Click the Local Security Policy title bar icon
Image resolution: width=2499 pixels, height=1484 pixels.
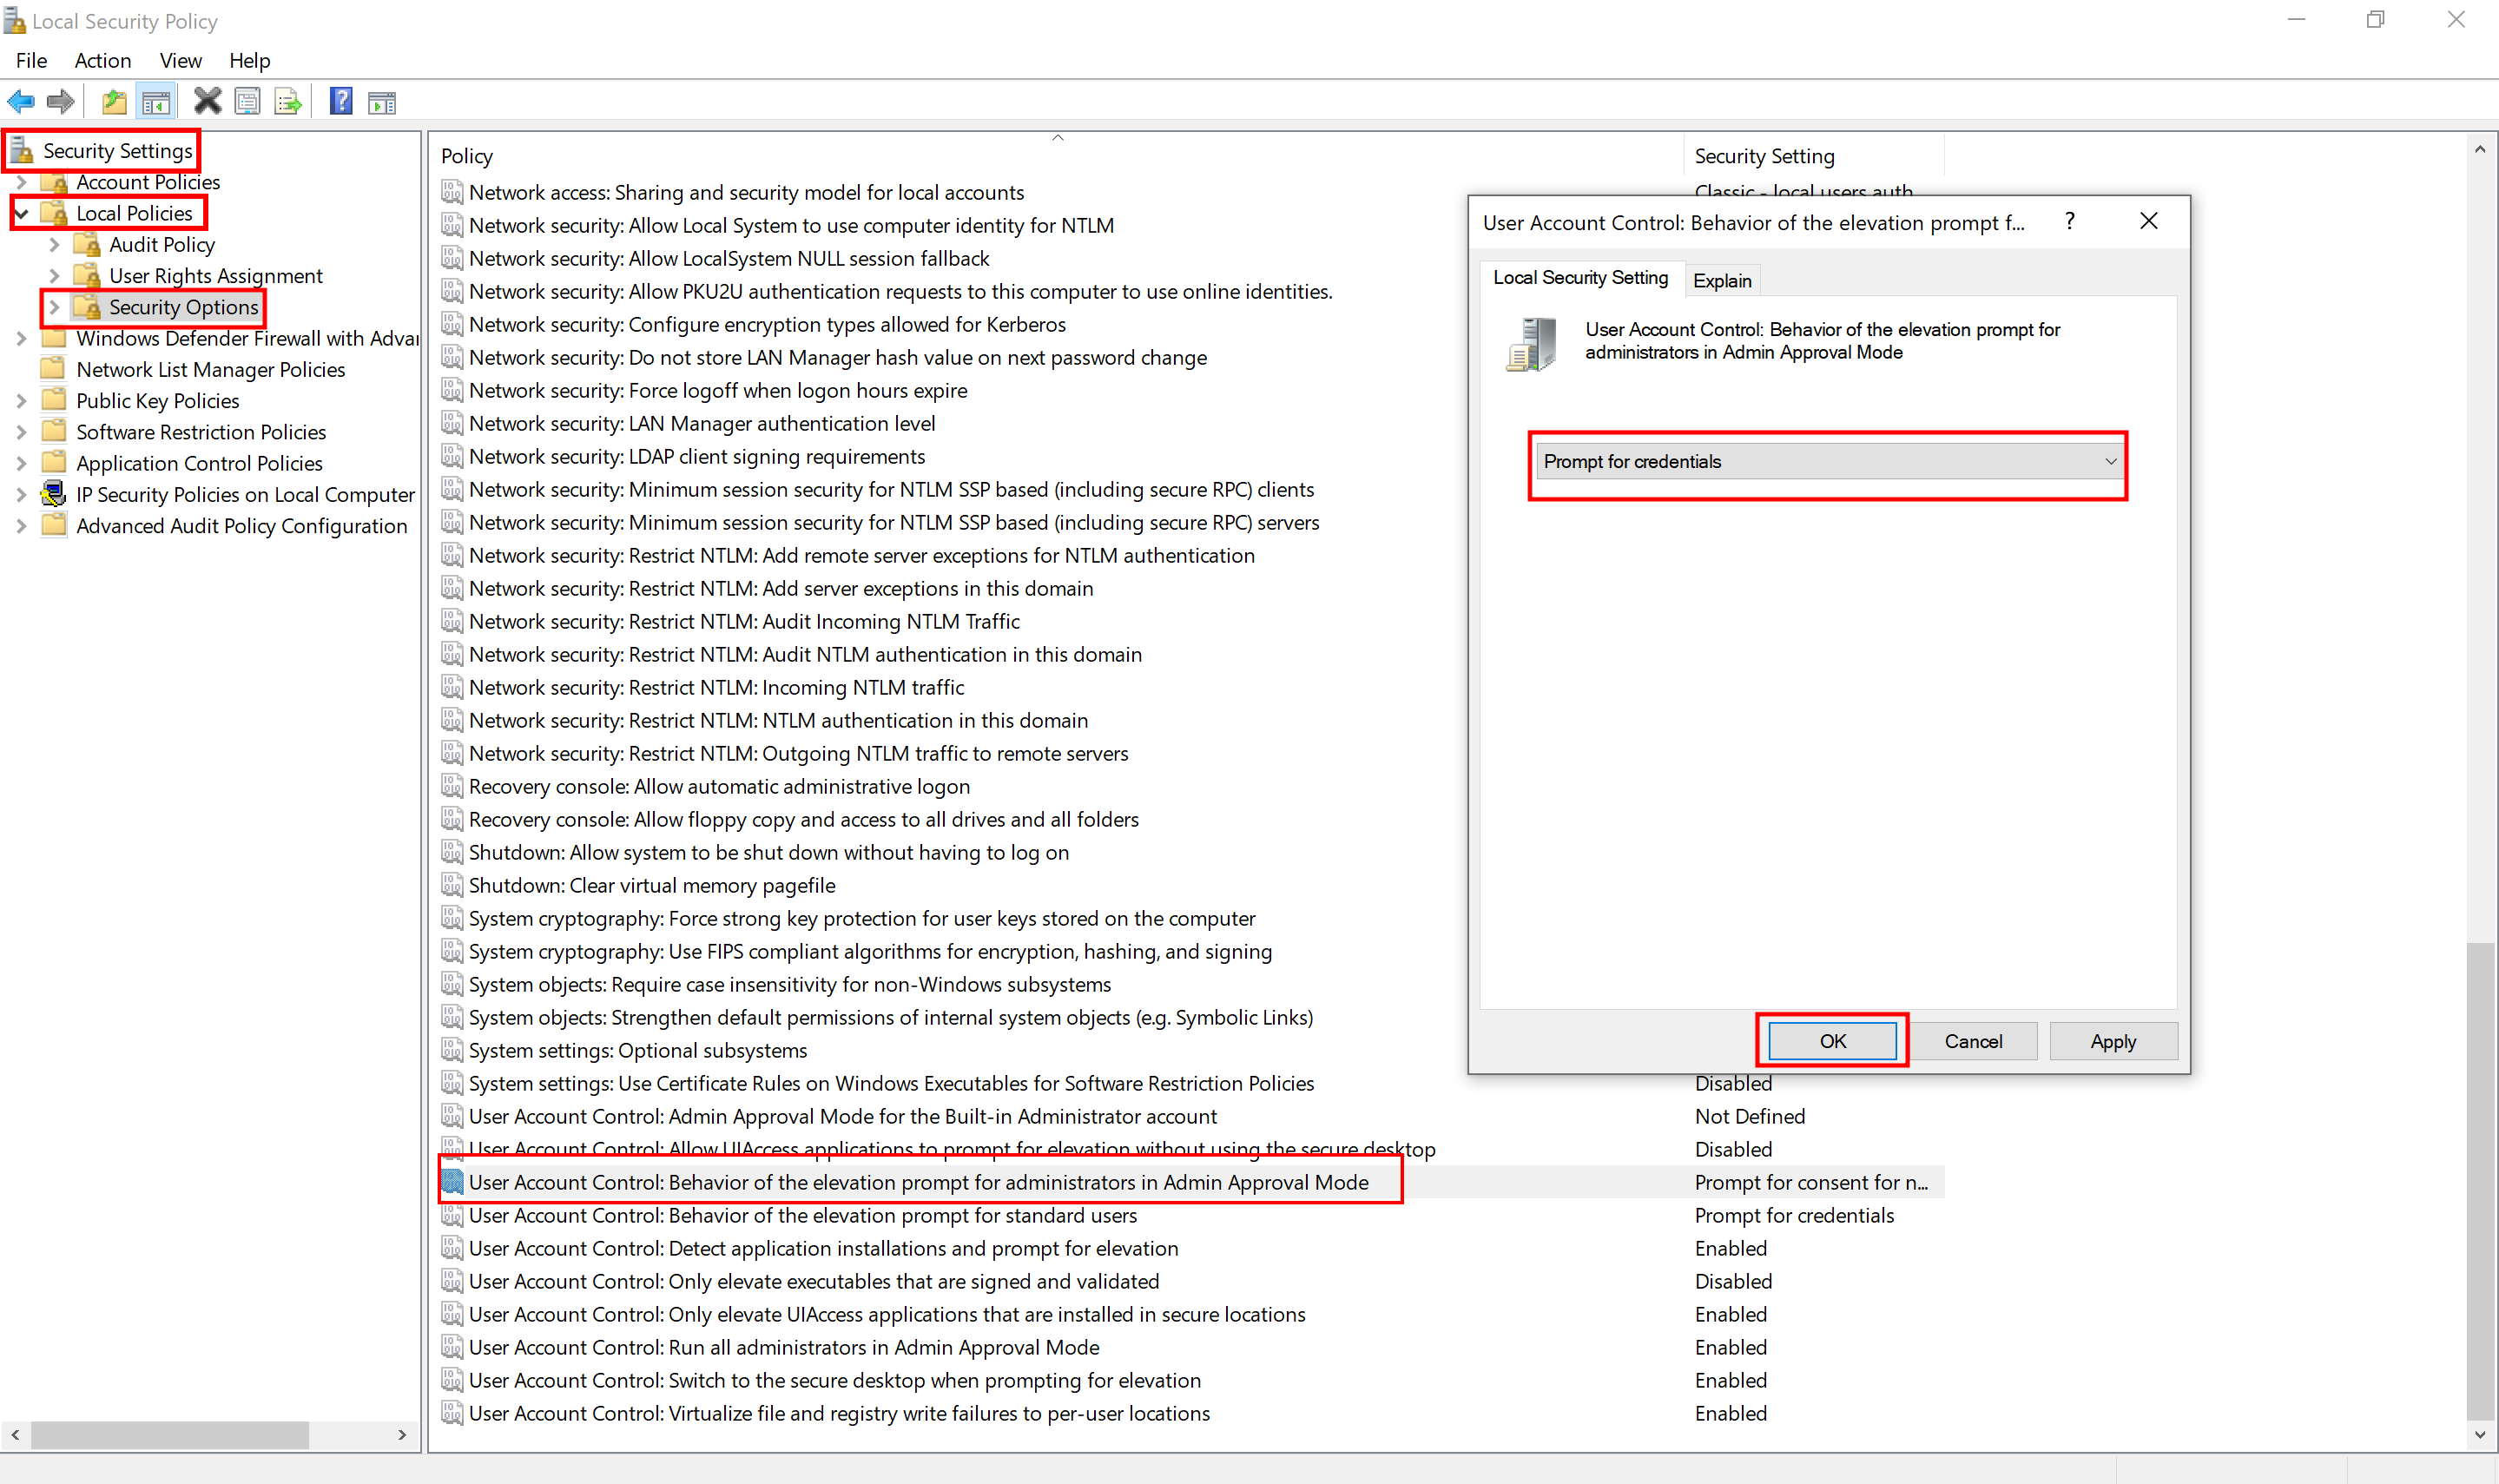click(14, 20)
